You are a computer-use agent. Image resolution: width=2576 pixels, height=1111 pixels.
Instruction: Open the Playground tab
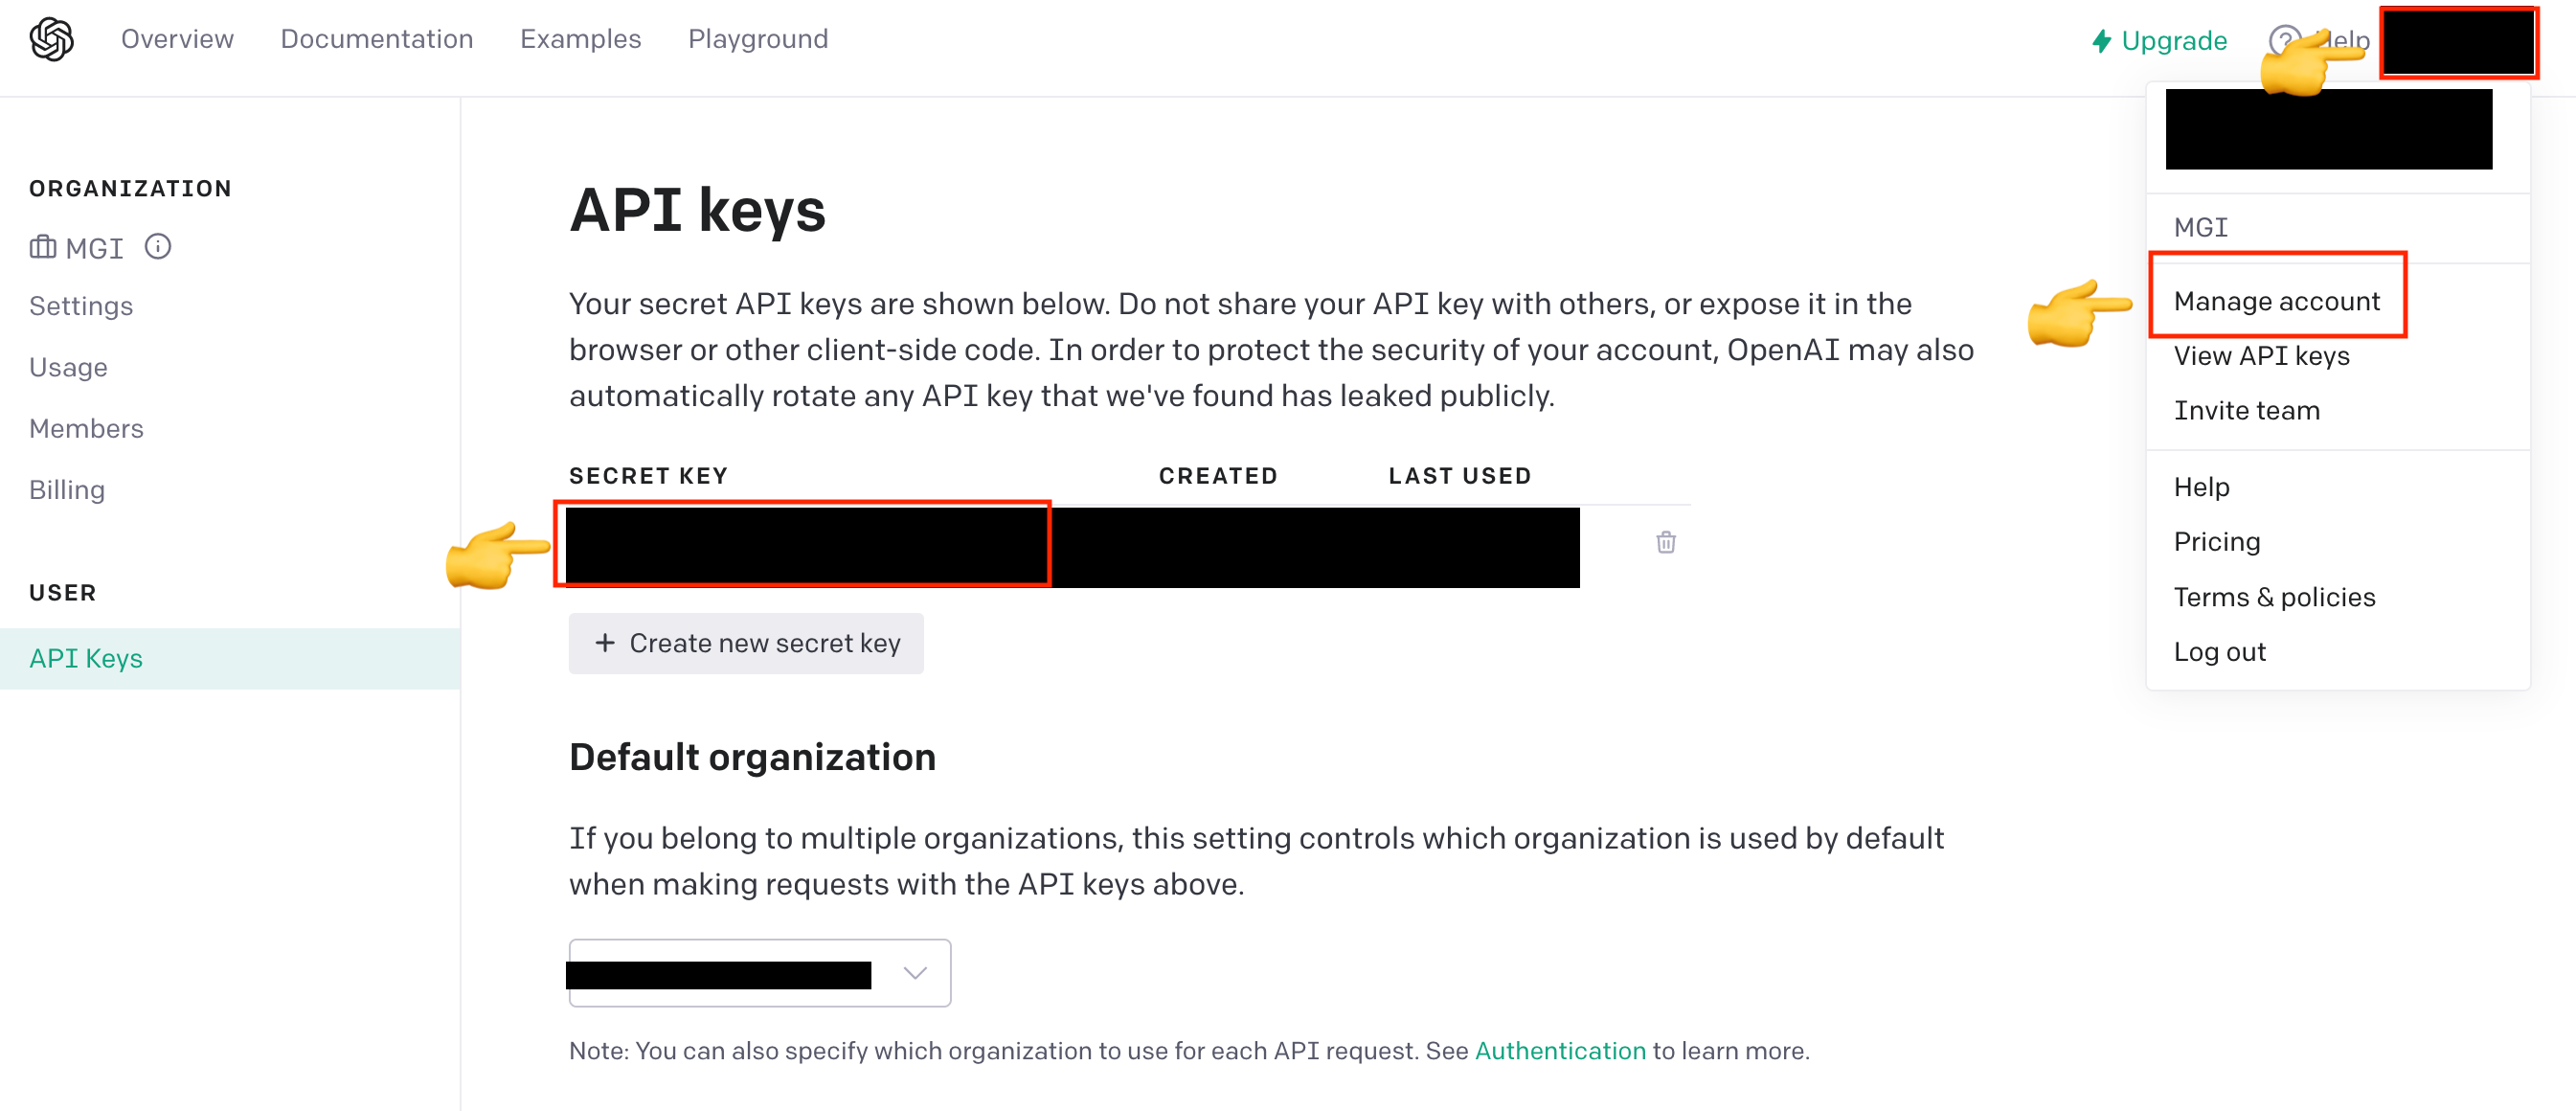tap(757, 39)
